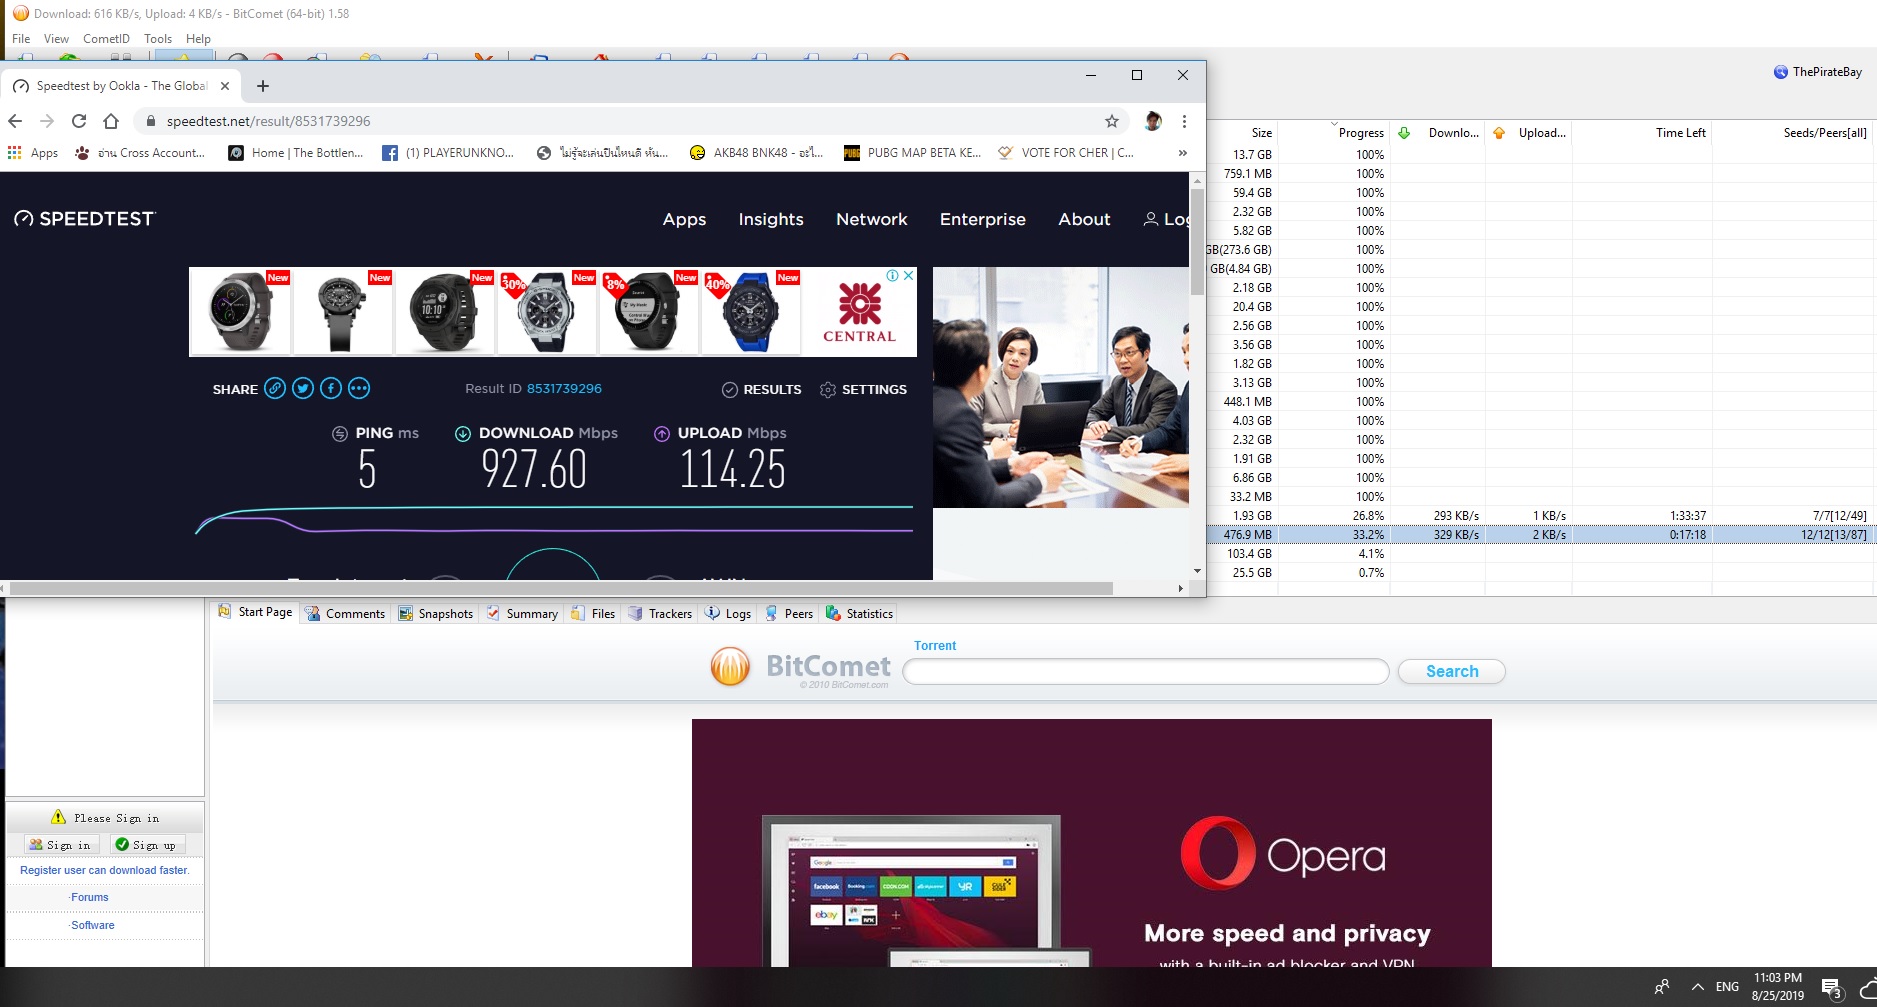
Task: Open the Home | The Bottlen... bookmark
Action: click(296, 153)
